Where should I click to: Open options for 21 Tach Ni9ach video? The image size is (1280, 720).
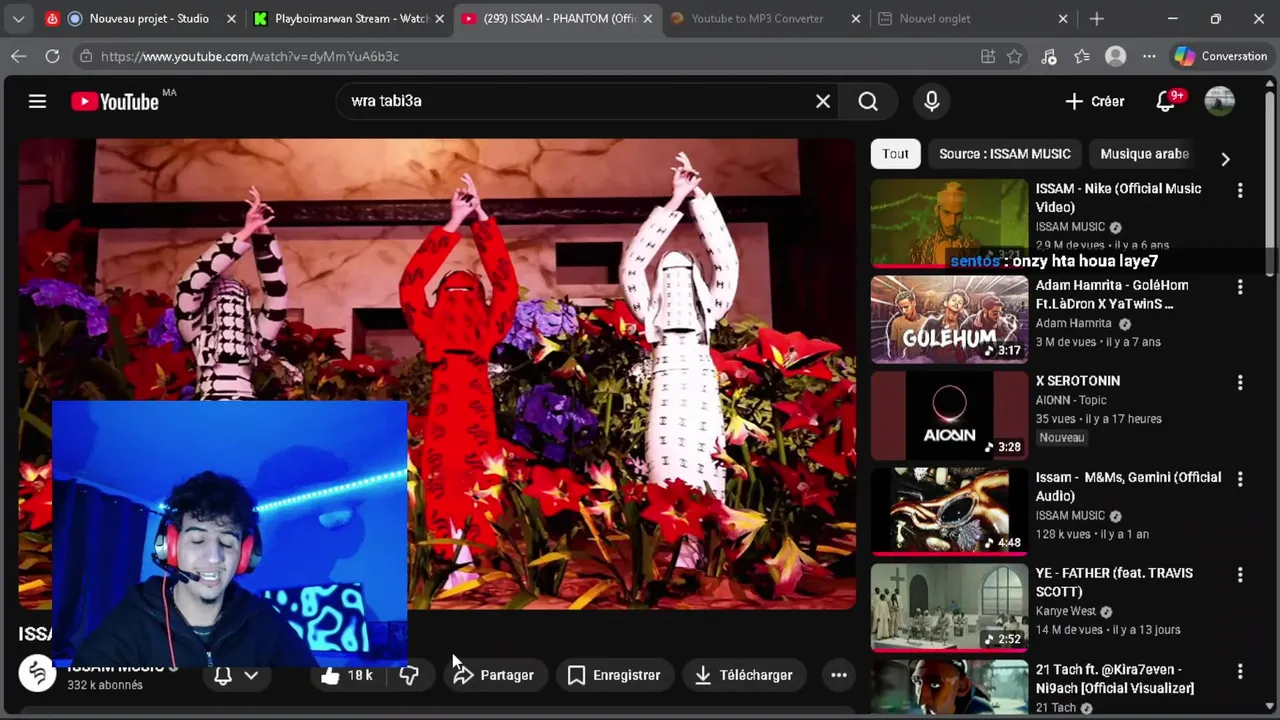coord(1240,671)
